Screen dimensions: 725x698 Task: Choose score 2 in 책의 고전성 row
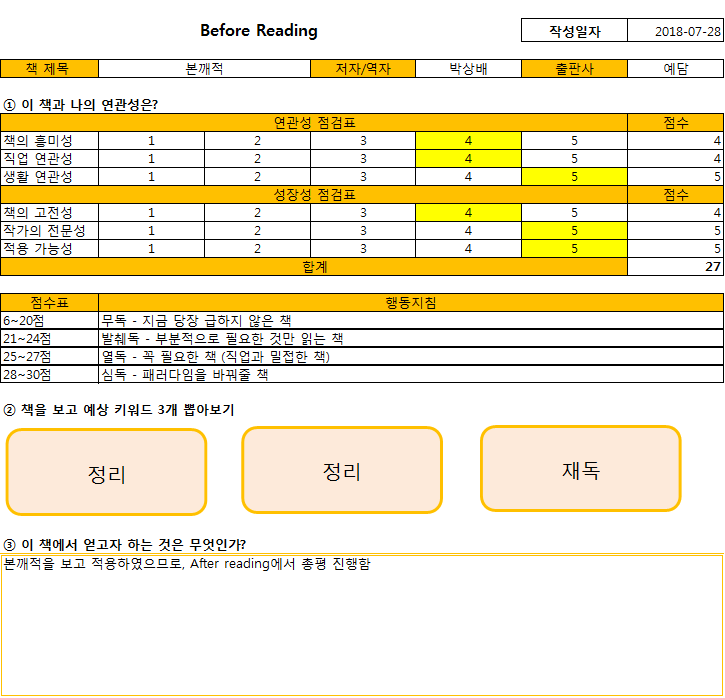point(257,213)
